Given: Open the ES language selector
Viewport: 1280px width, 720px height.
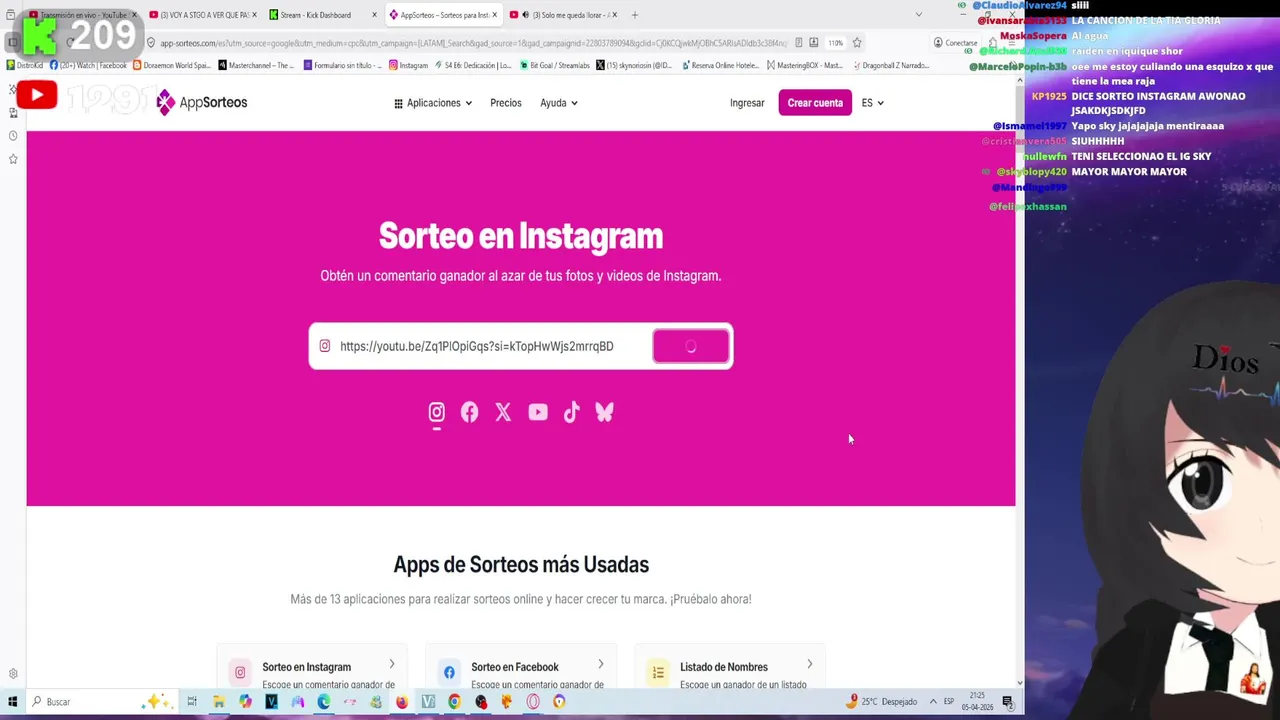Looking at the screenshot, I should tap(872, 103).
